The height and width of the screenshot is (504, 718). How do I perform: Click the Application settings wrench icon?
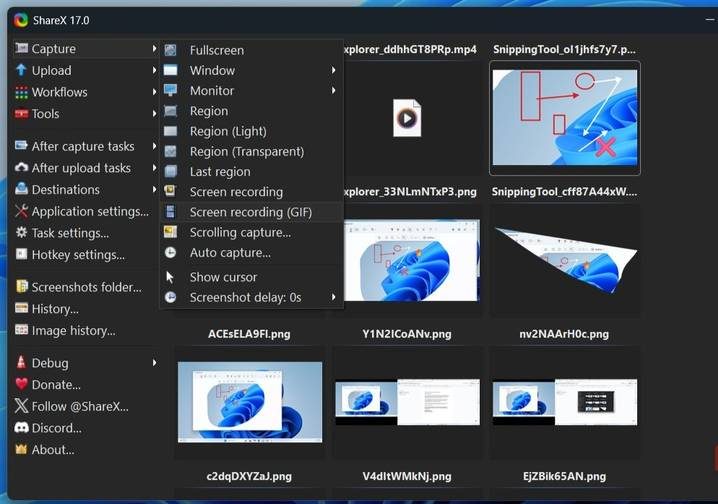21,211
